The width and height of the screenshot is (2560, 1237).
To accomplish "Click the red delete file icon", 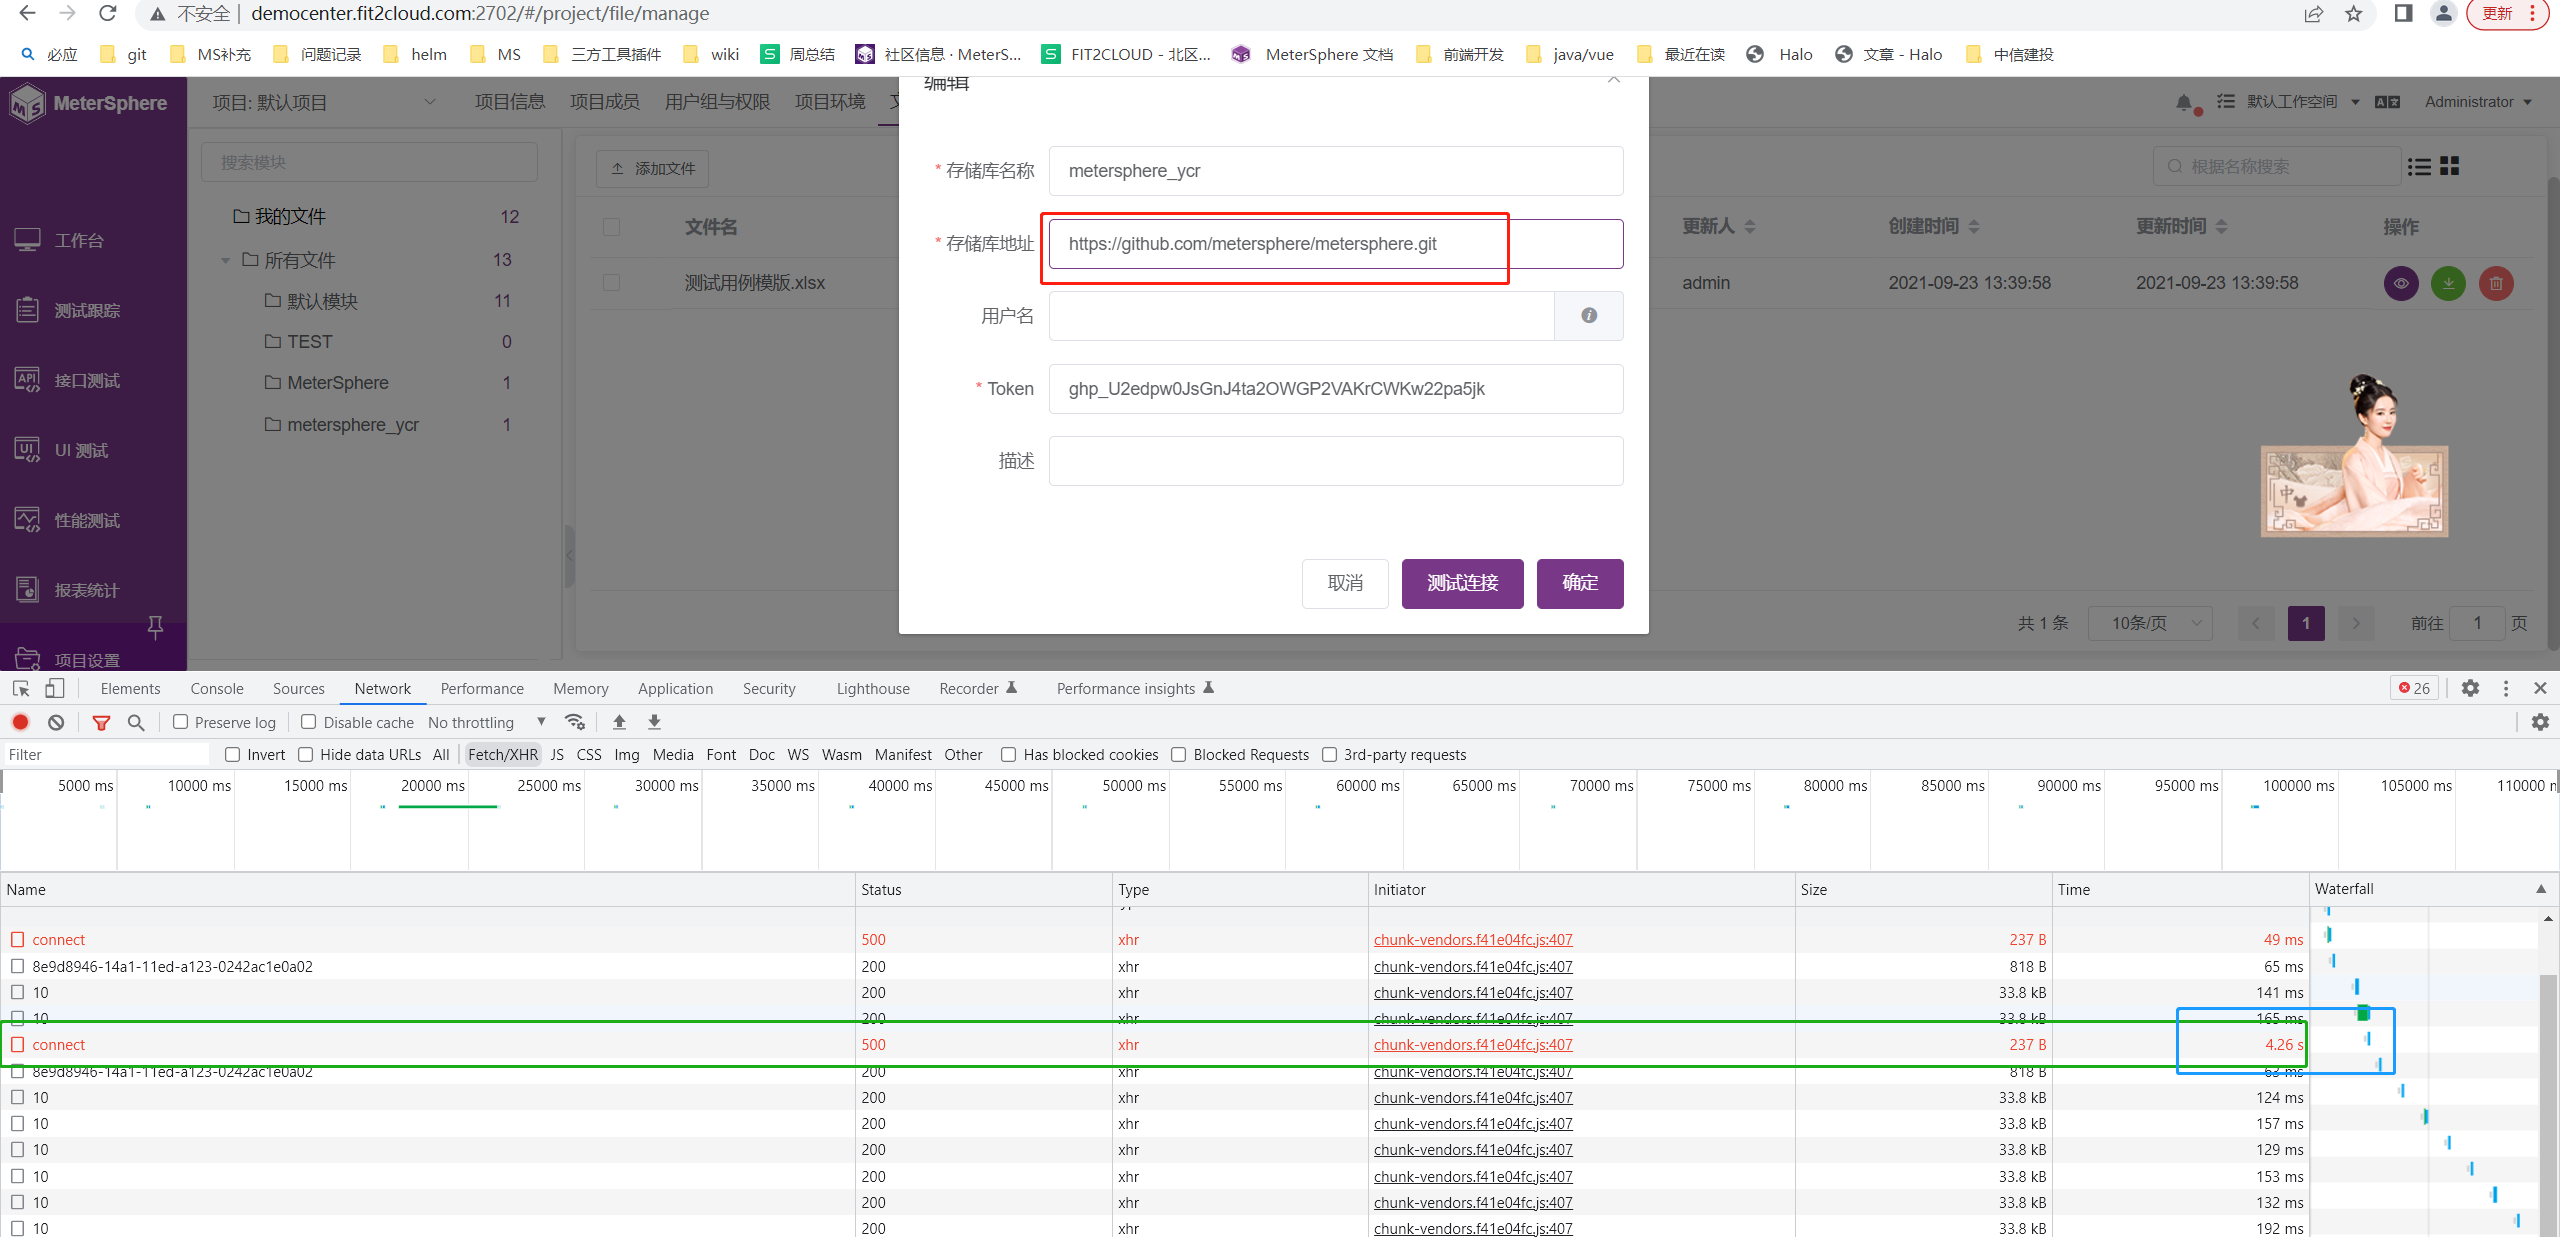I will (x=2496, y=283).
